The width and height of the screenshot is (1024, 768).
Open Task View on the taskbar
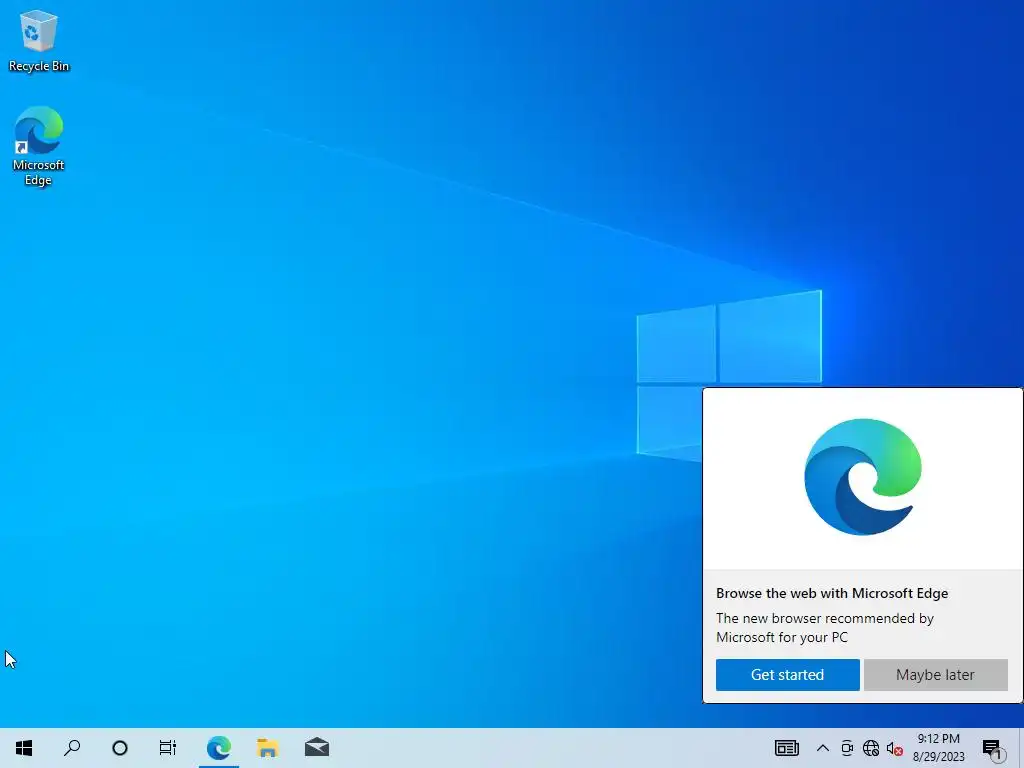click(168, 748)
